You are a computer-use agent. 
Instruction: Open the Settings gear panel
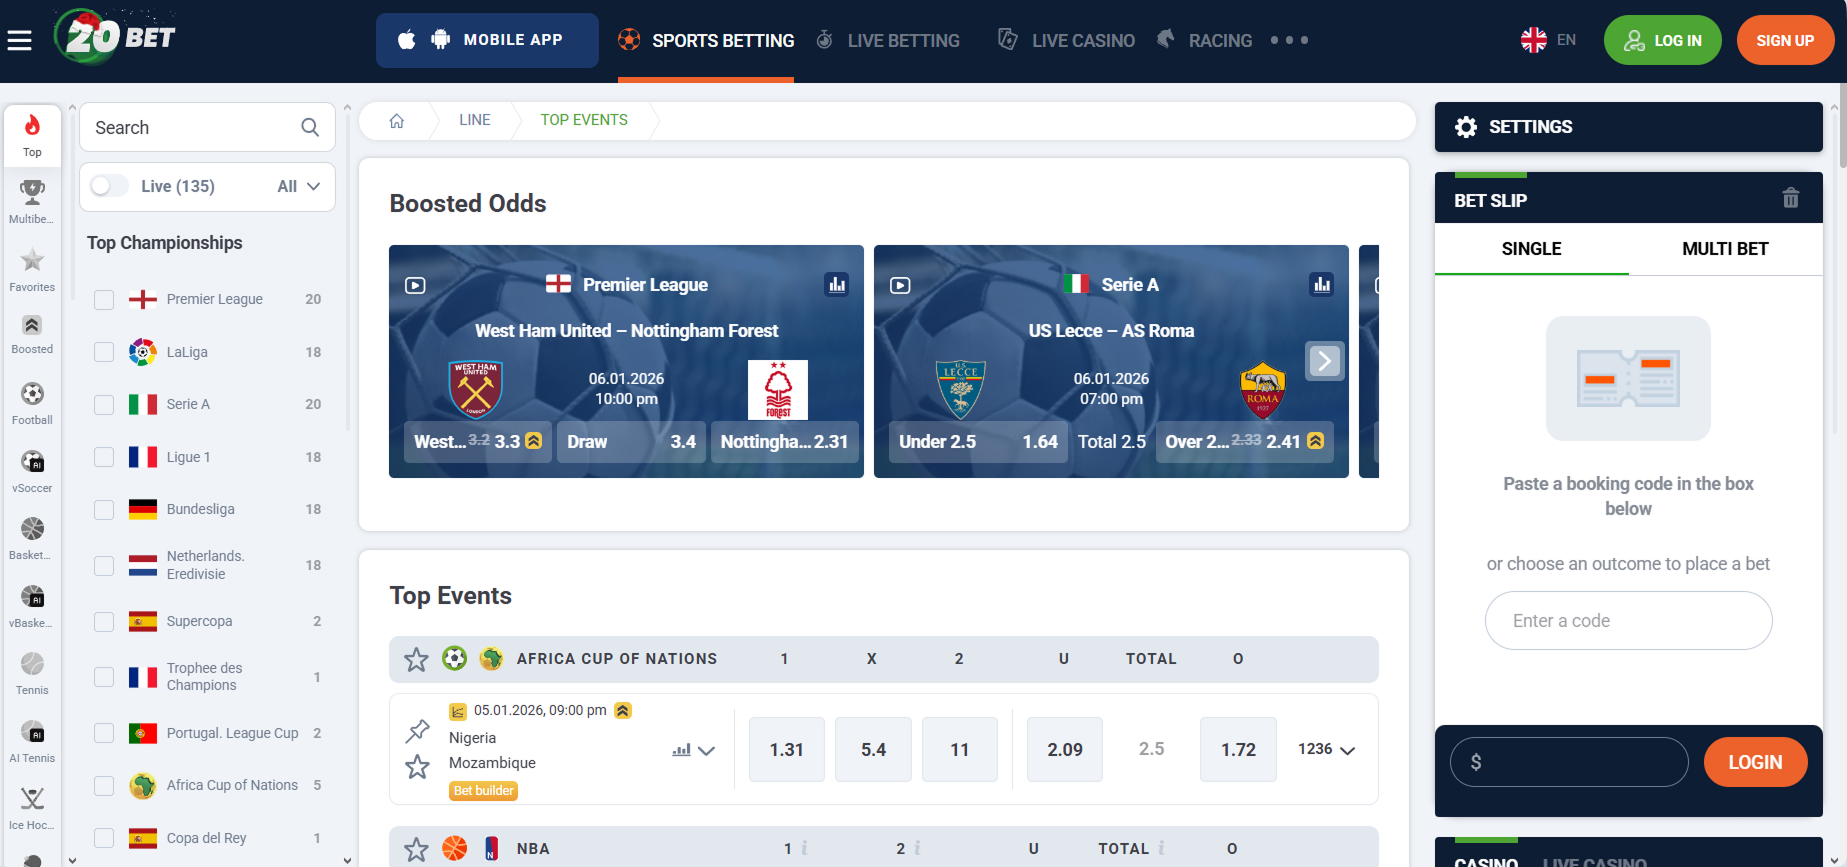[1466, 127]
